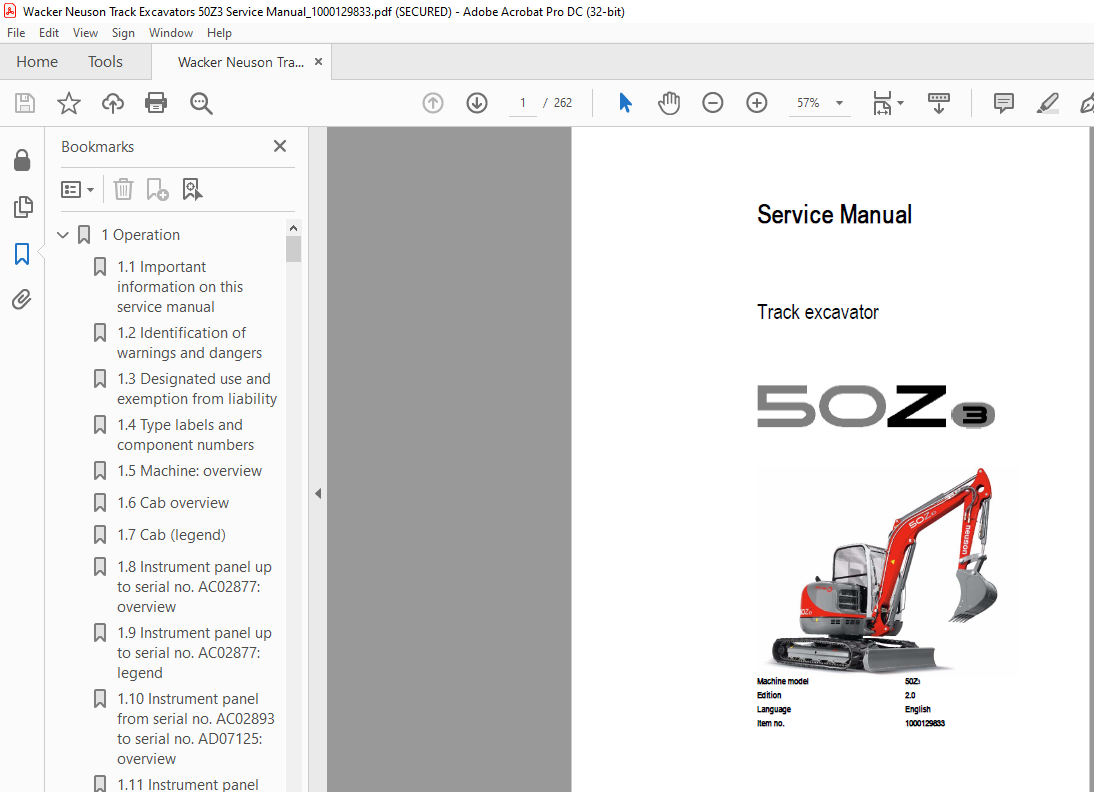Go to bookmark 1.3 Designated use
The width and height of the screenshot is (1094, 792).
pos(197,389)
